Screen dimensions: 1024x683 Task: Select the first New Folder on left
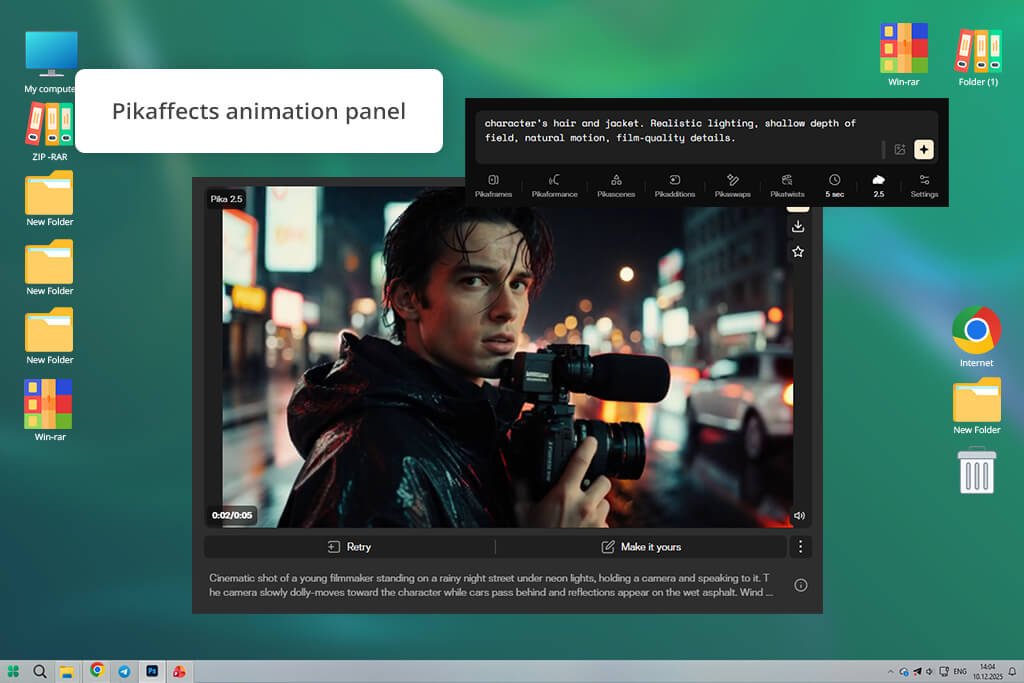coord(50,199)
